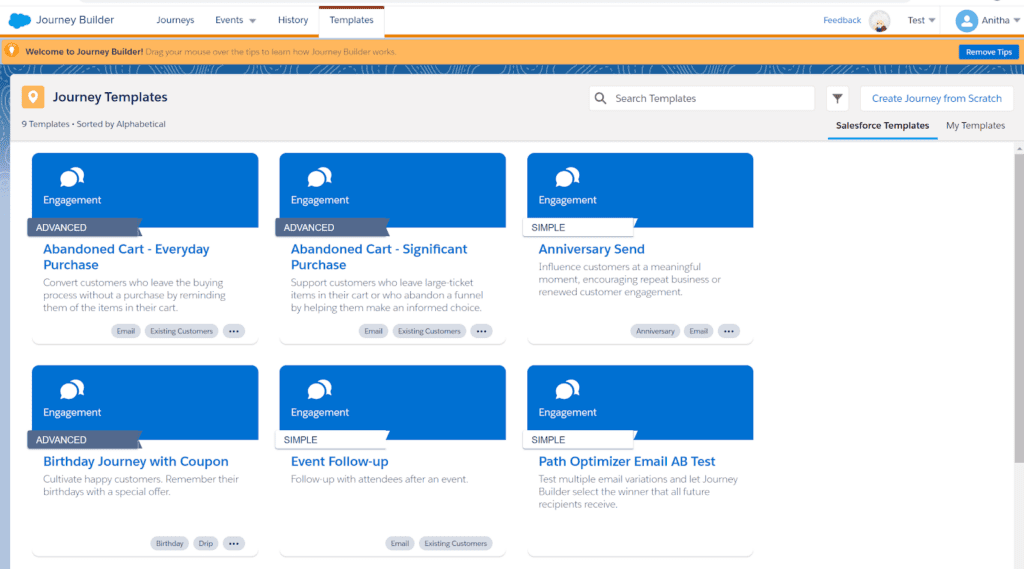
Task: Switch to the My Templates tab
Action: 975,126
